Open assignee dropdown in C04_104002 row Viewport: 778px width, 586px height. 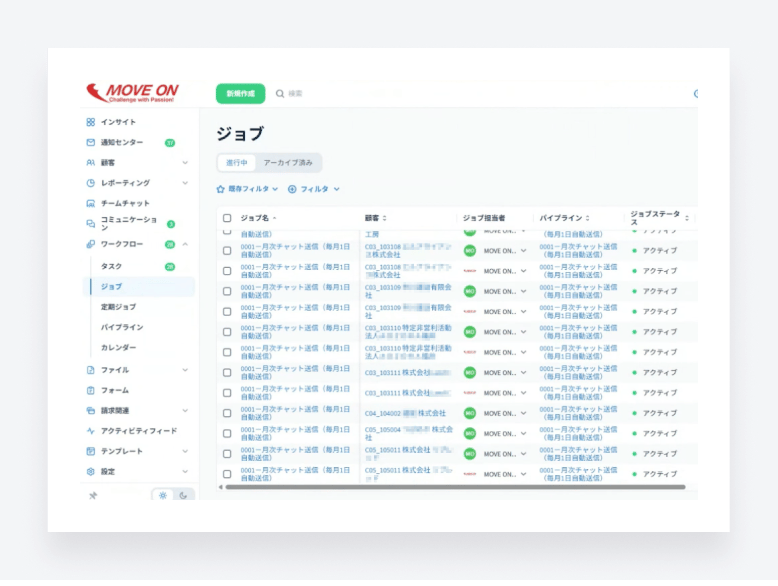pos(523,413)
